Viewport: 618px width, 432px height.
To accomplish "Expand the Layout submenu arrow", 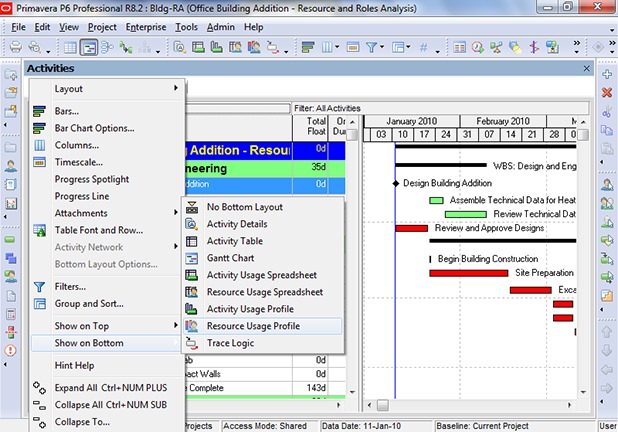I will coord(176,88).
